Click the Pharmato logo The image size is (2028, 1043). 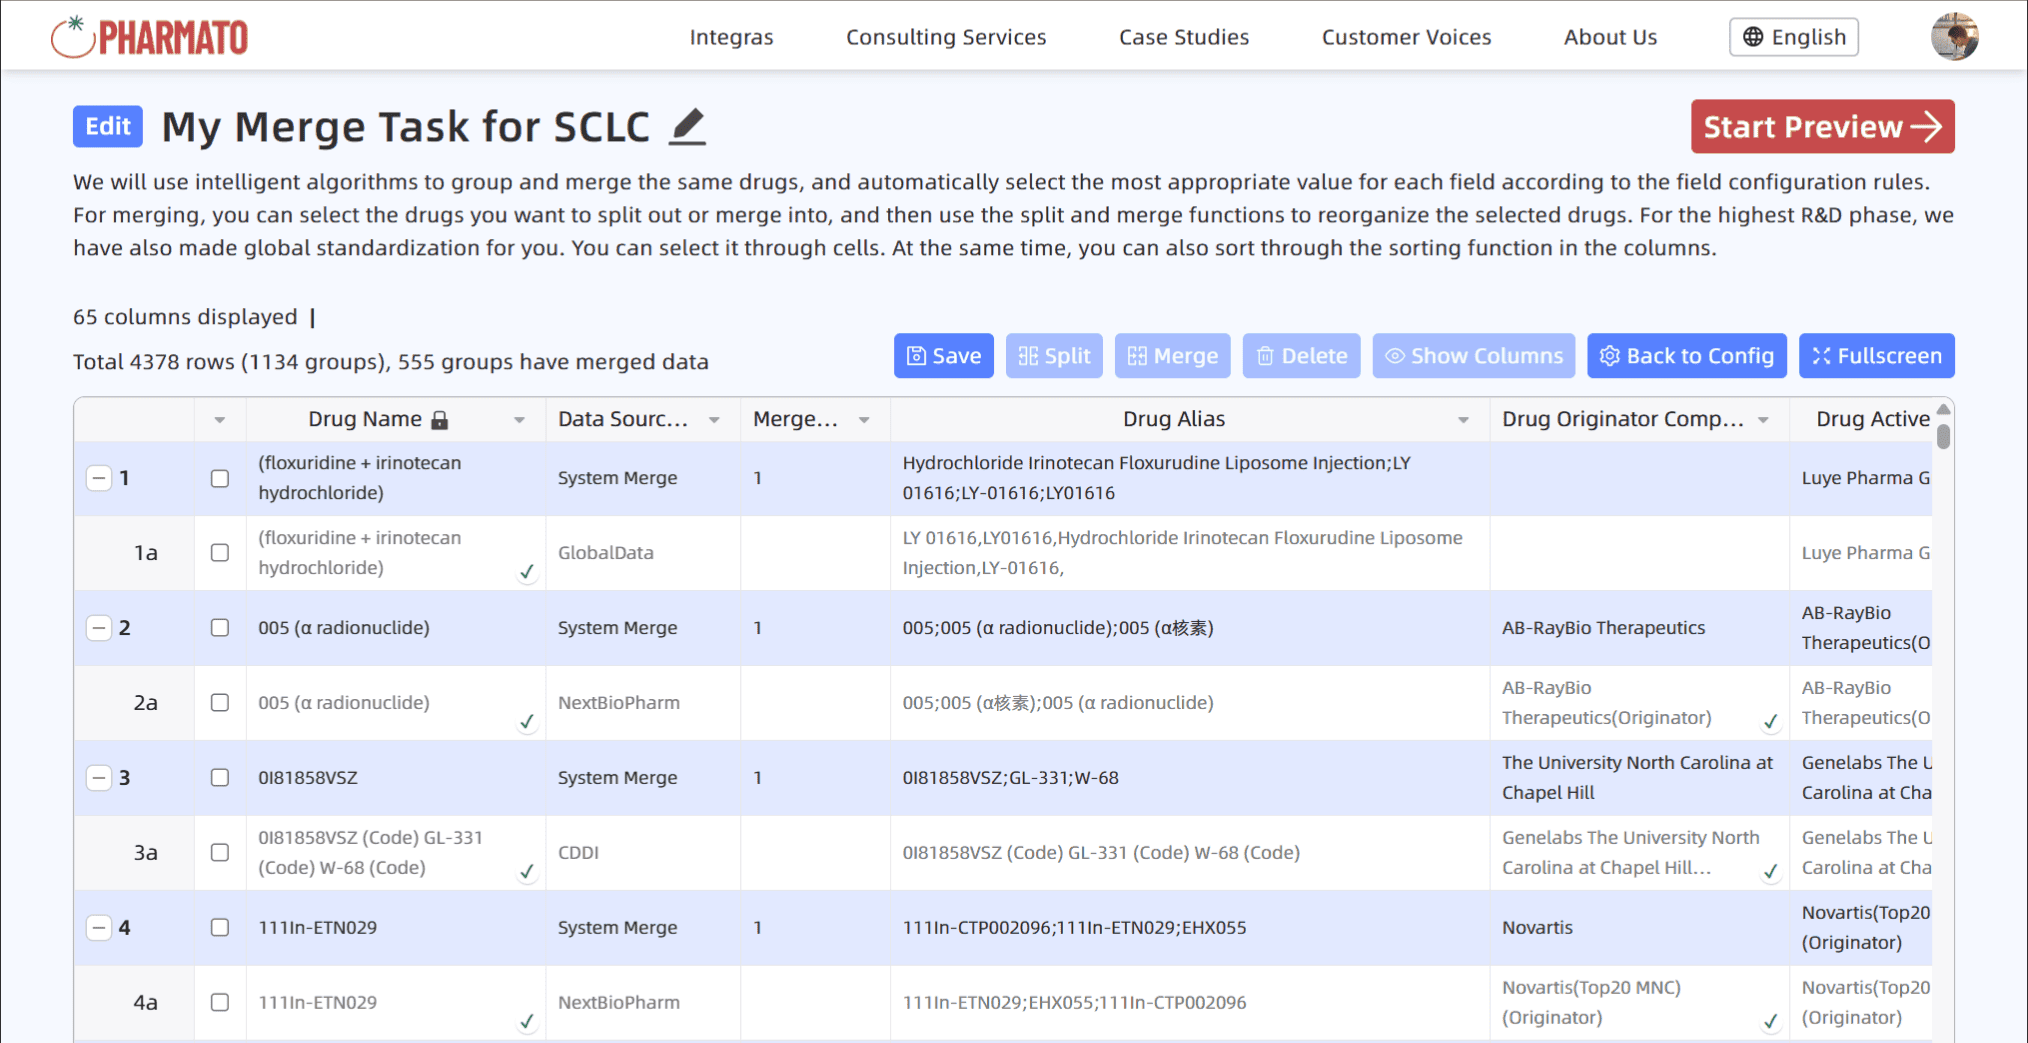(149, 37)
